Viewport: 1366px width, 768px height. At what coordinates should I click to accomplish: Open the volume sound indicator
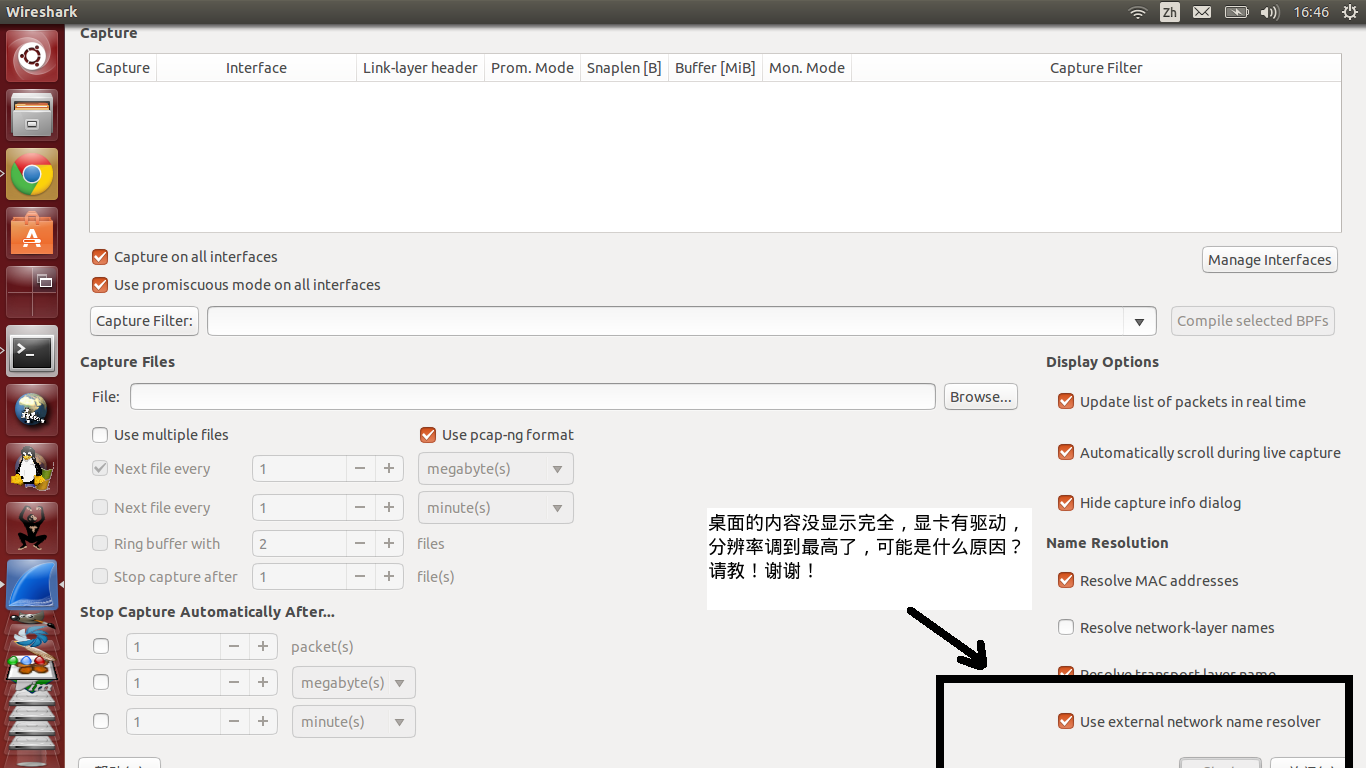[1270, 12]
